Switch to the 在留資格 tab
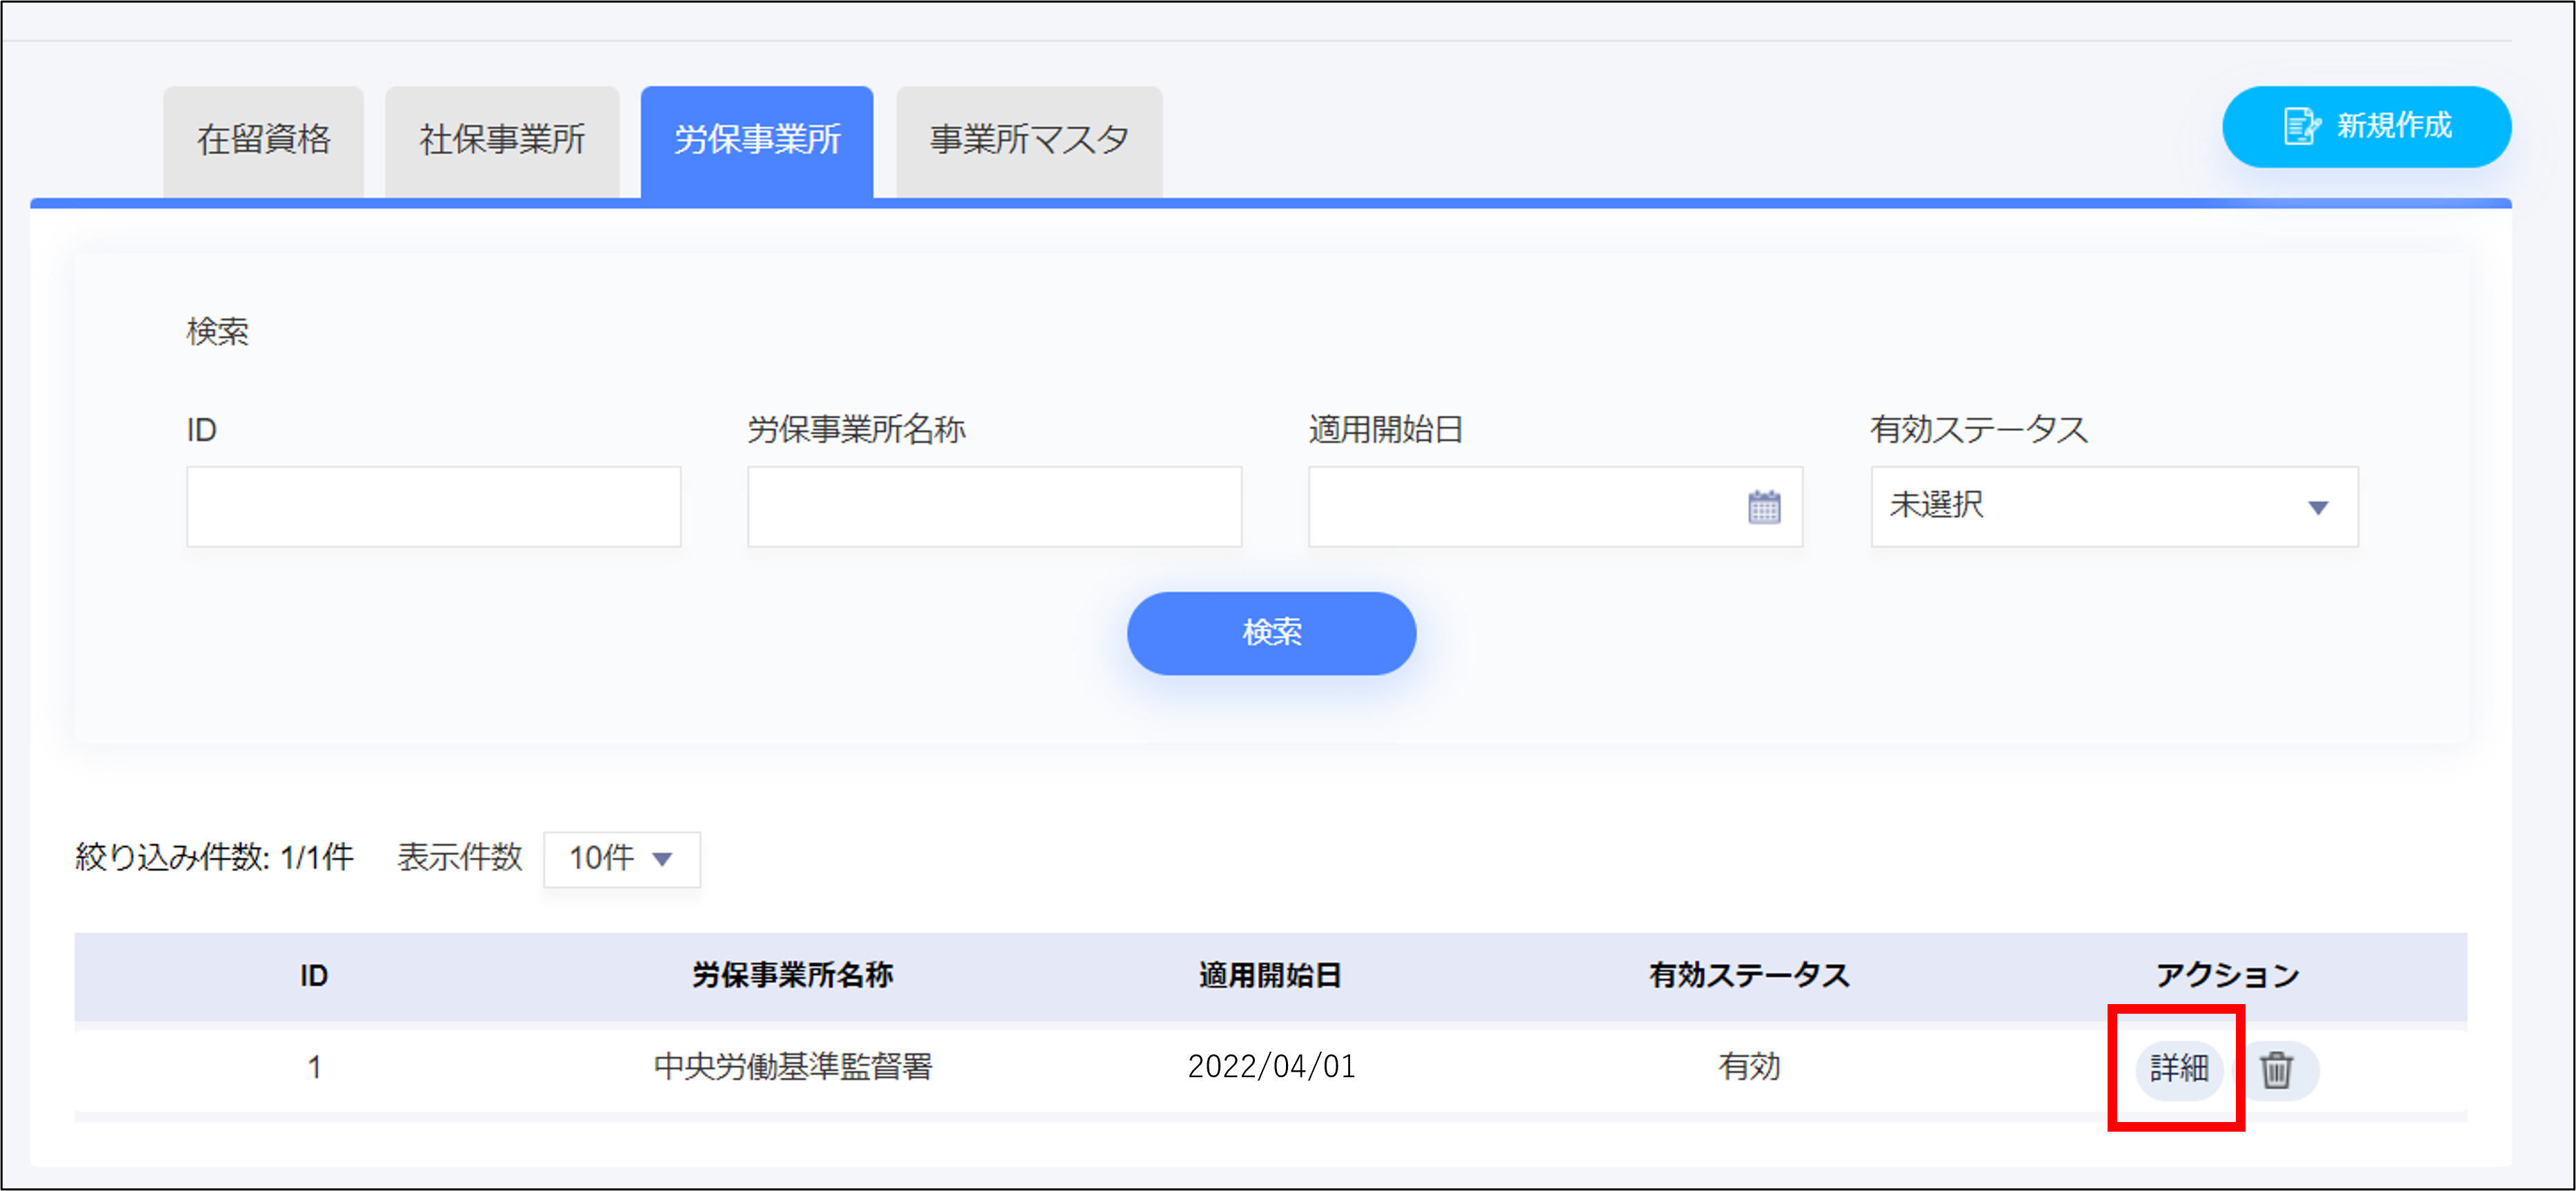This screenshot has height=1191, width=2576. click(263, 141)
